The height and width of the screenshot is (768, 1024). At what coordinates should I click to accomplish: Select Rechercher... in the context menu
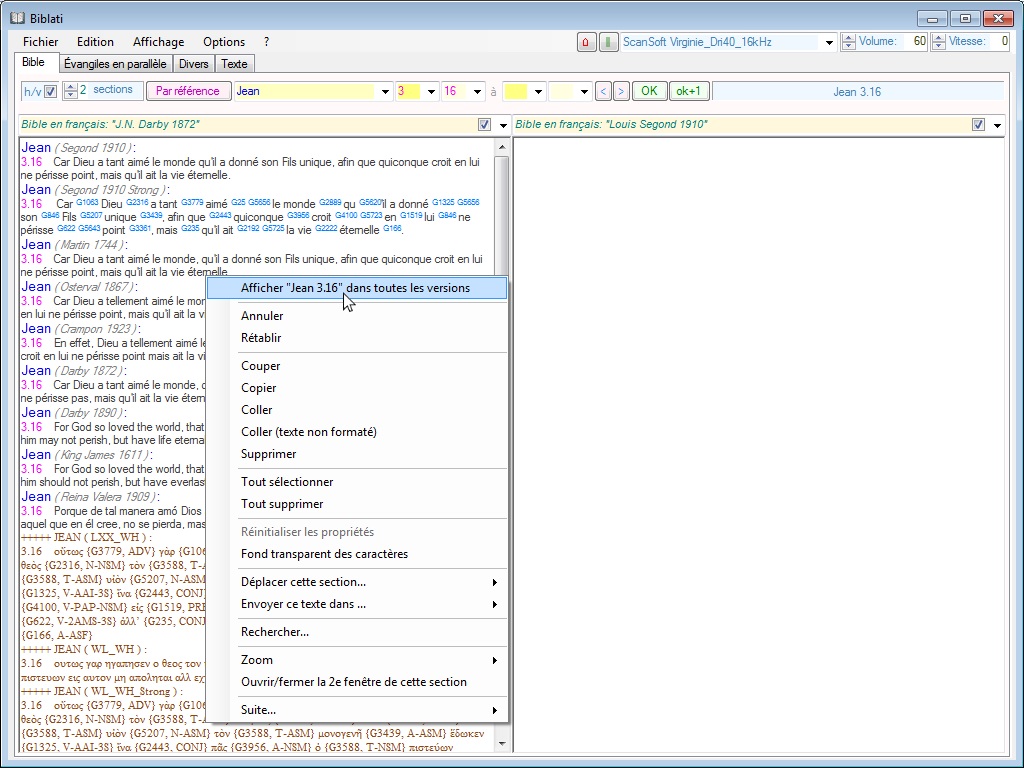(275, 632)
